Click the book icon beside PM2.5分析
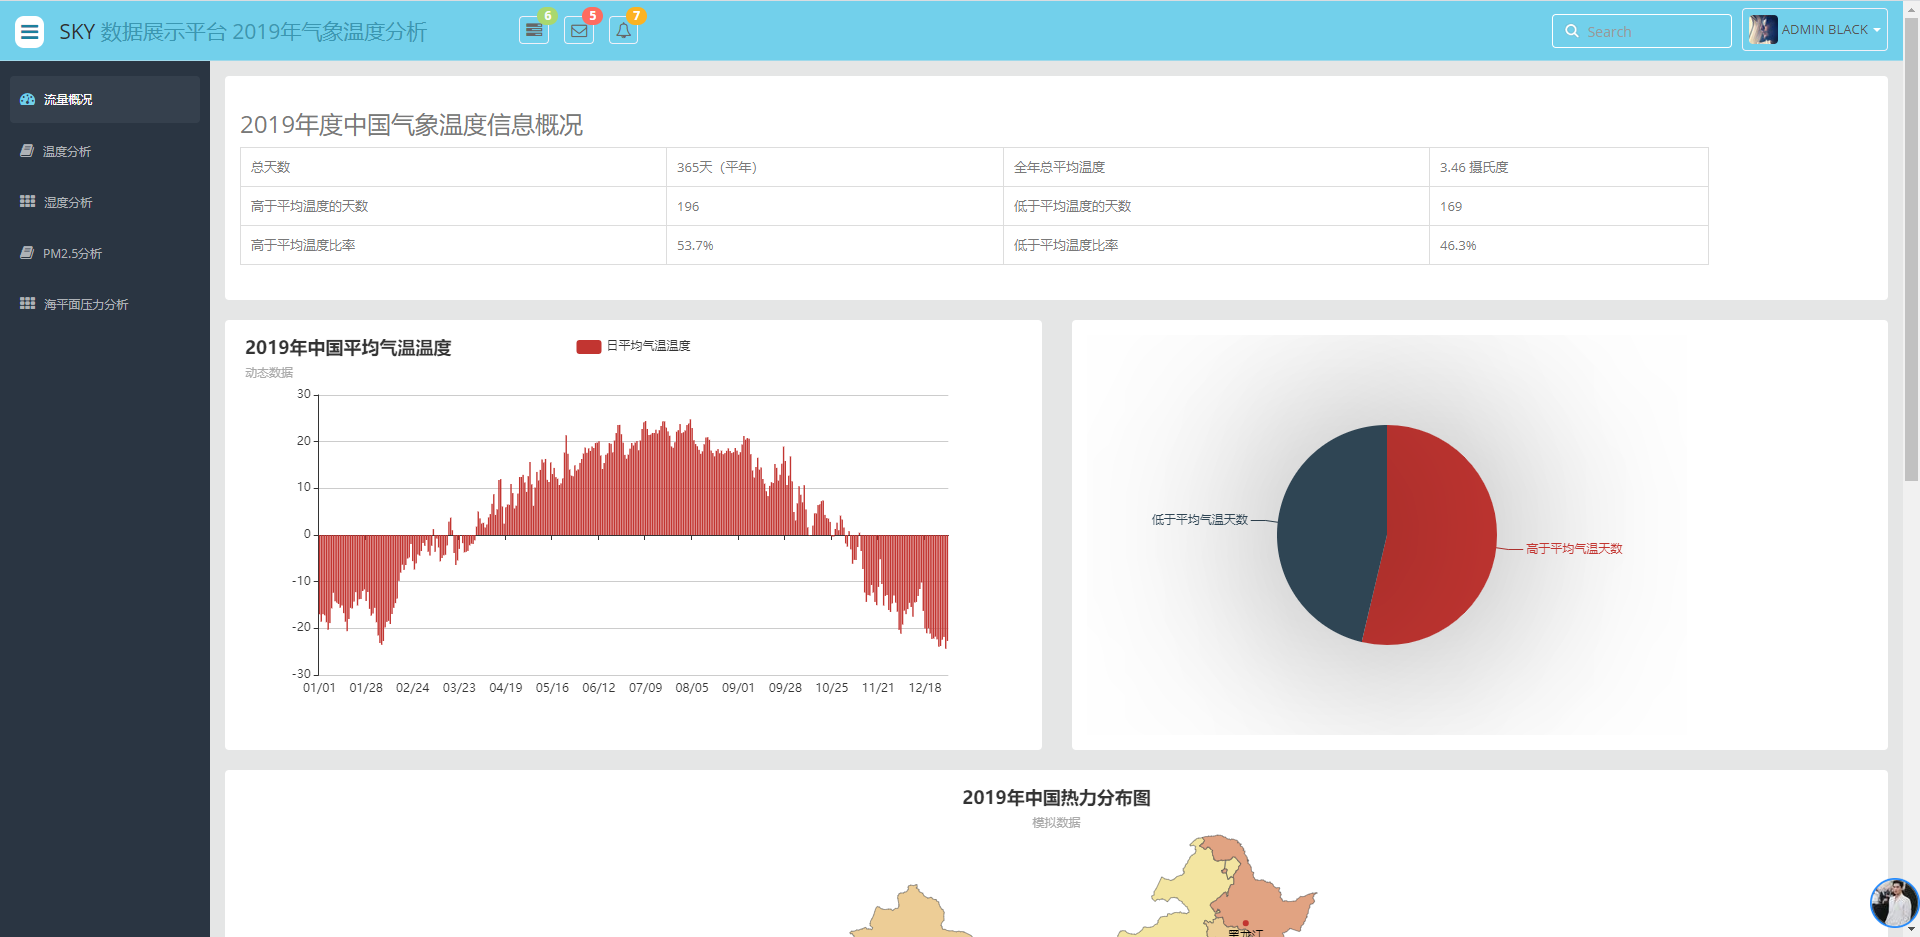This screenshot has width=1920, height=937. [x=27, y=252]
